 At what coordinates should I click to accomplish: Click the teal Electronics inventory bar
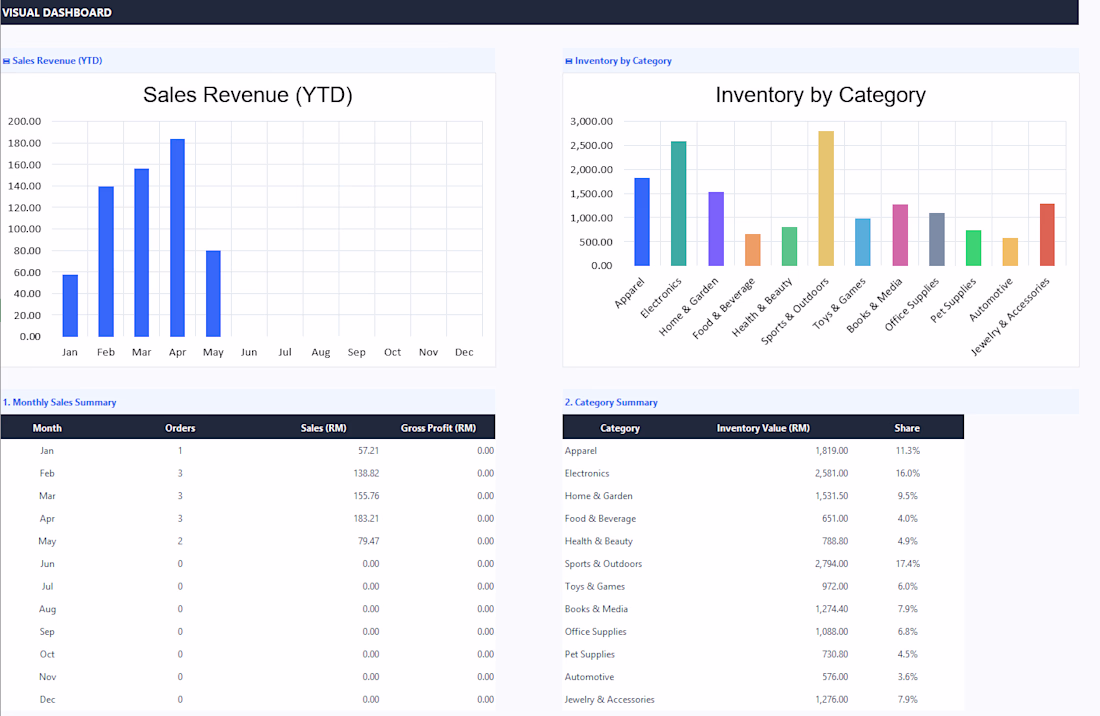click(678, 203)
